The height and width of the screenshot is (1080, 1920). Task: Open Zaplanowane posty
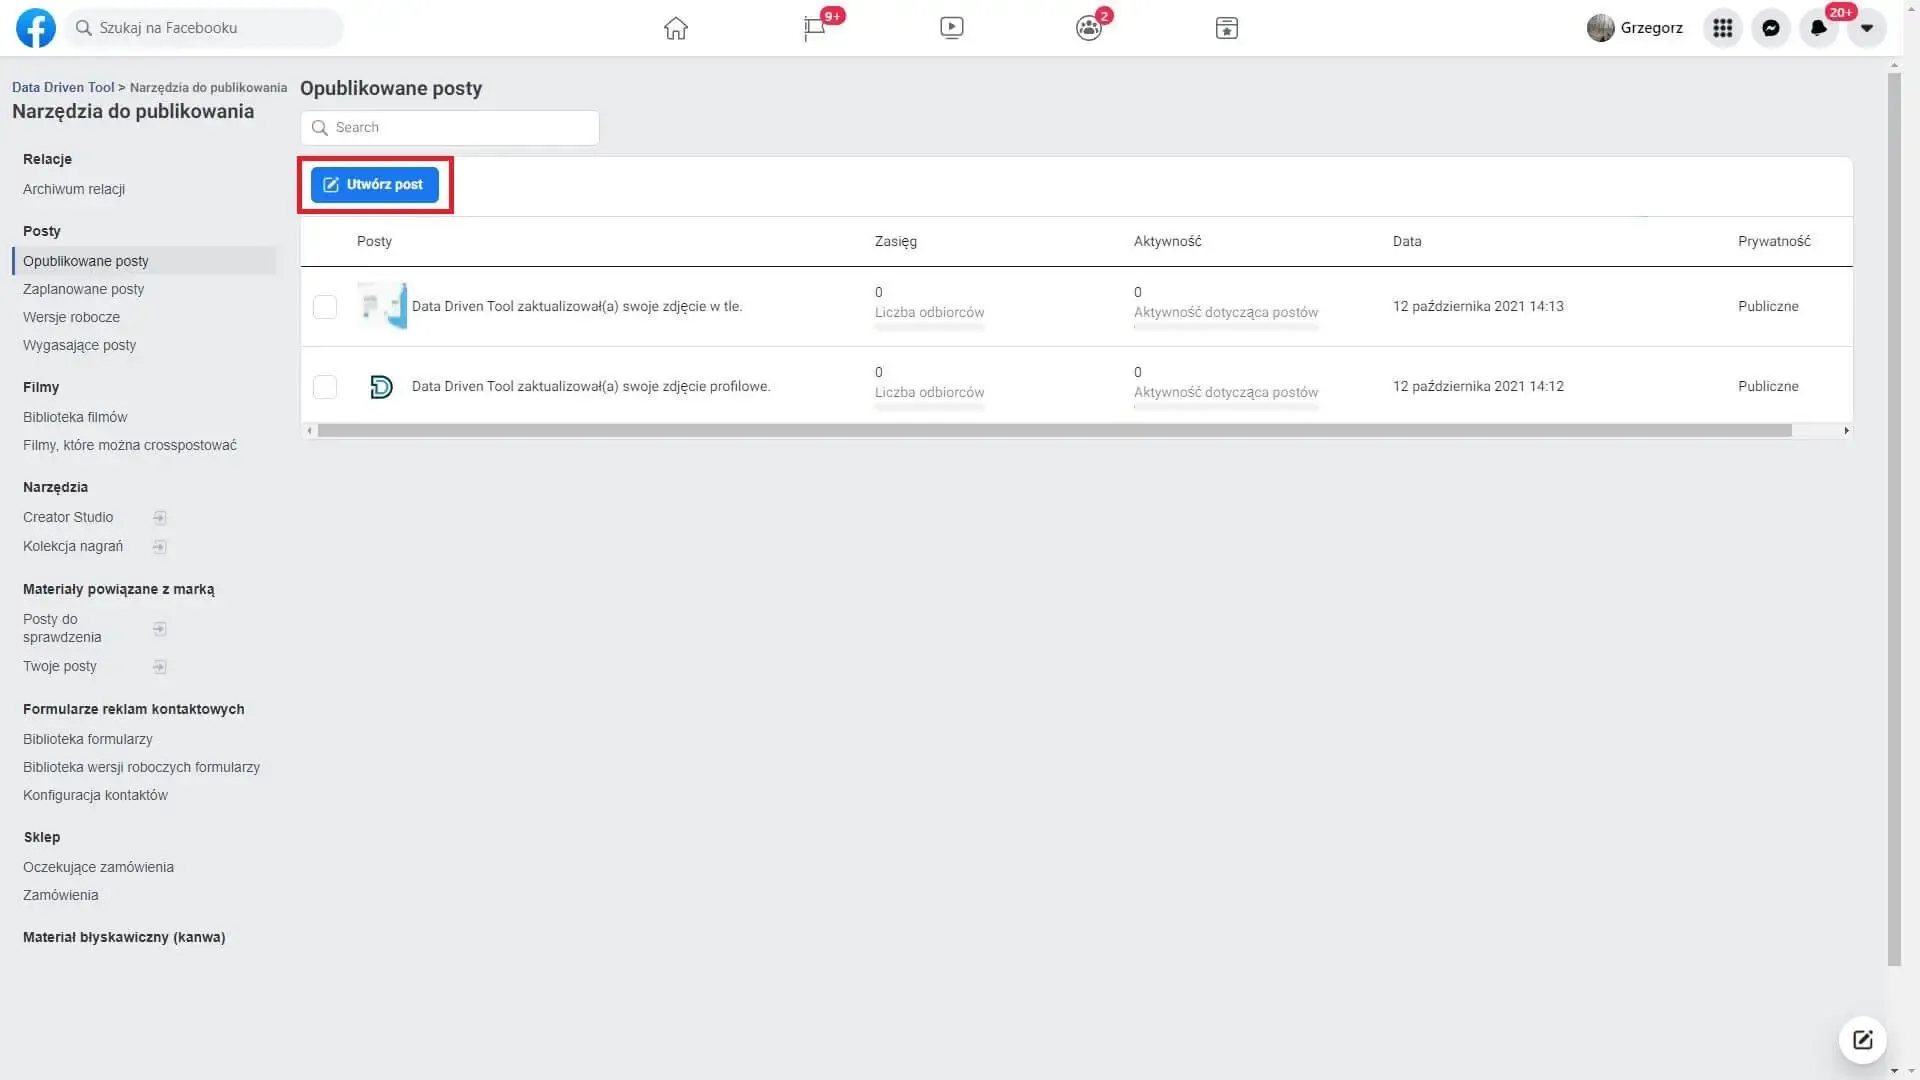[x=84, y=289]
